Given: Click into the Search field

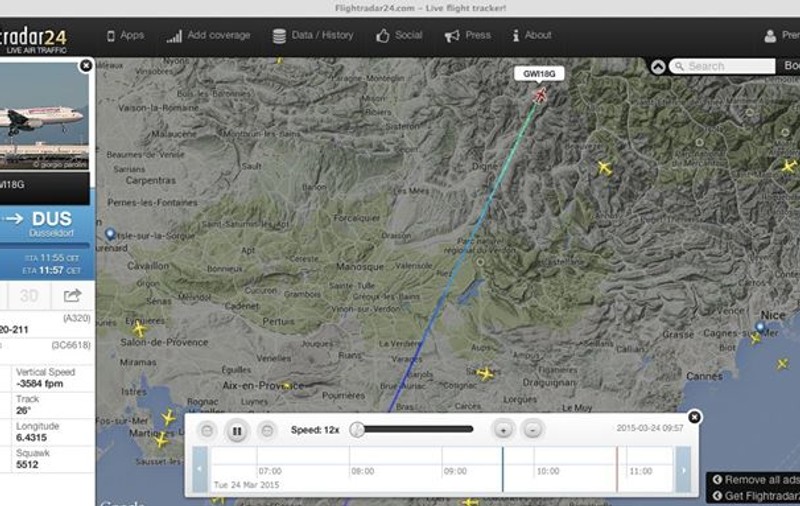Looking at the screenshot, I should (x=722, y=66).
